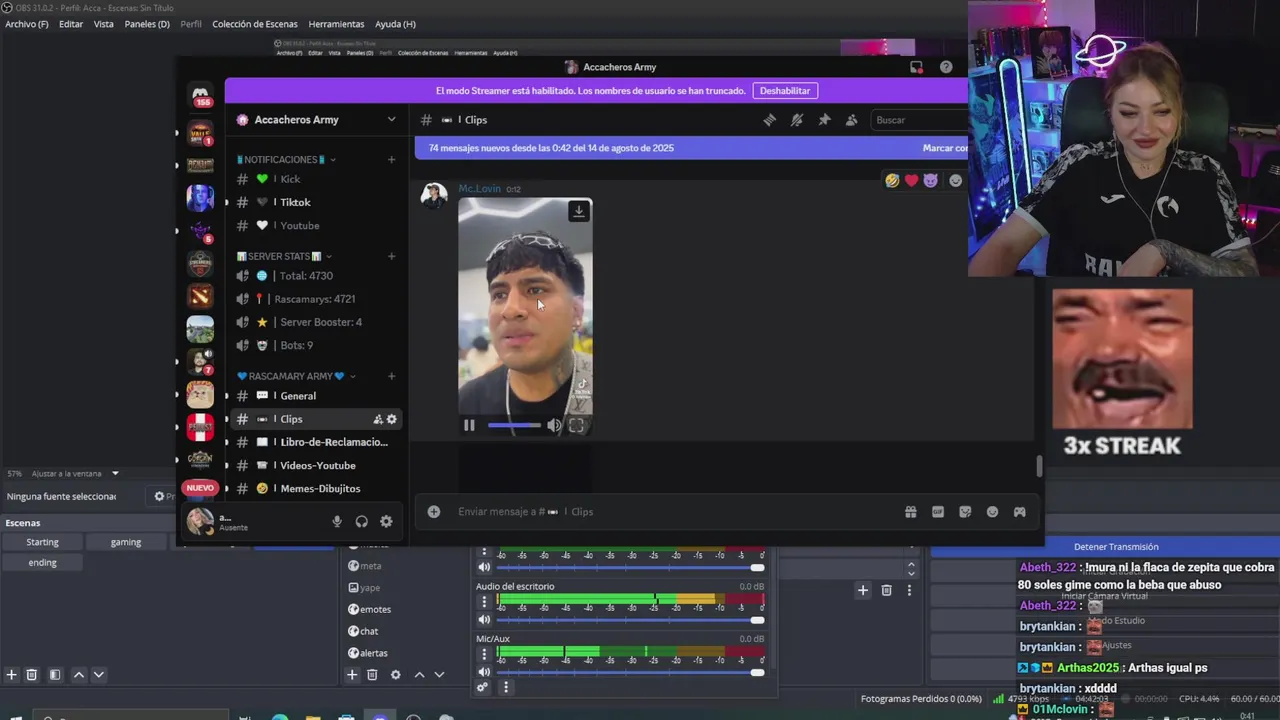Mark messages as read via Marcar banner
Image resolution: width=1280 pixels, height=720 pixels.
[x=945, y=148]
